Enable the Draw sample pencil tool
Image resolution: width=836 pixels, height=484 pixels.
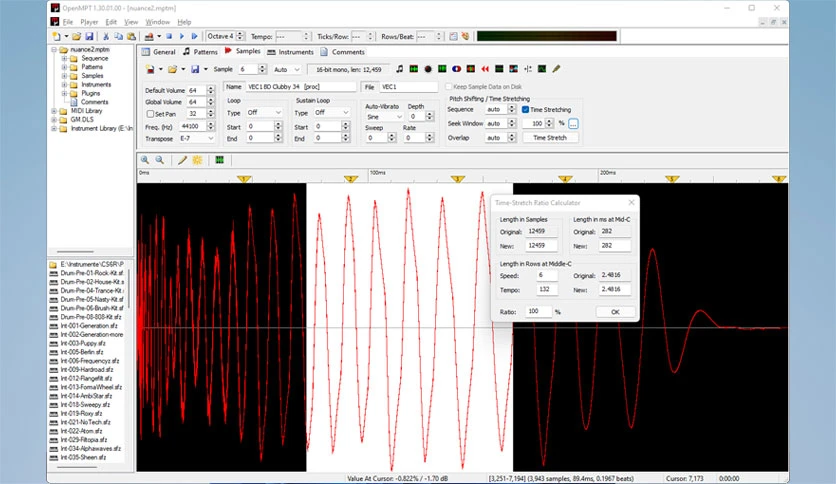(x=182, y=160)
